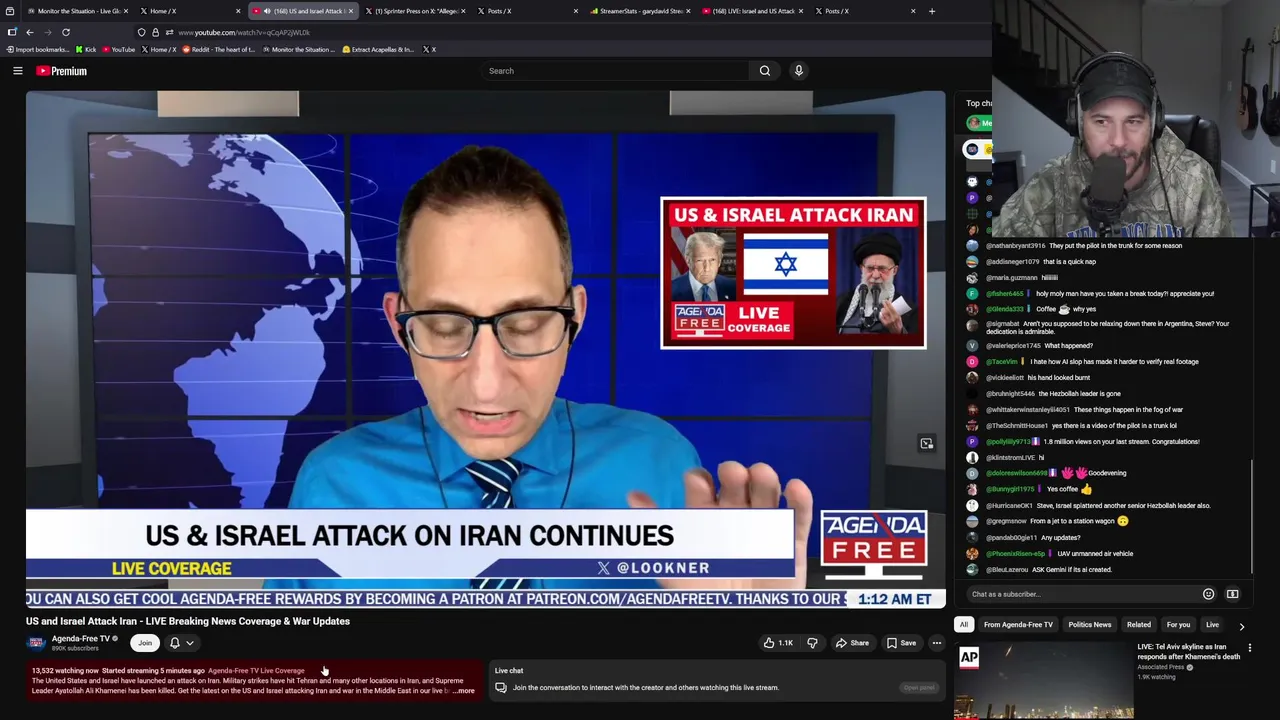Click the browser forward arrow

tap(48, 32)
